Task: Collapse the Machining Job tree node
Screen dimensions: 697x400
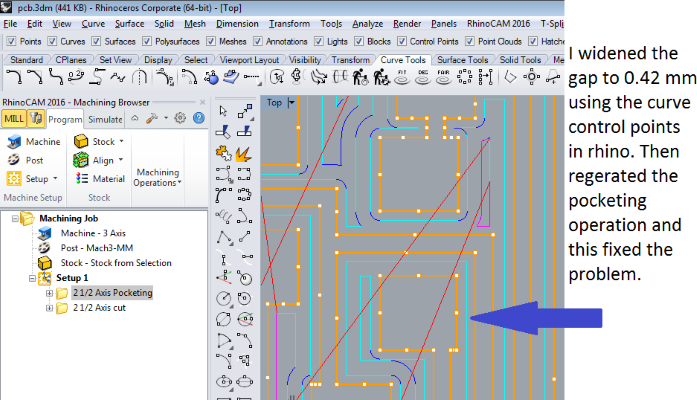Action: click(x=15, y=218)
